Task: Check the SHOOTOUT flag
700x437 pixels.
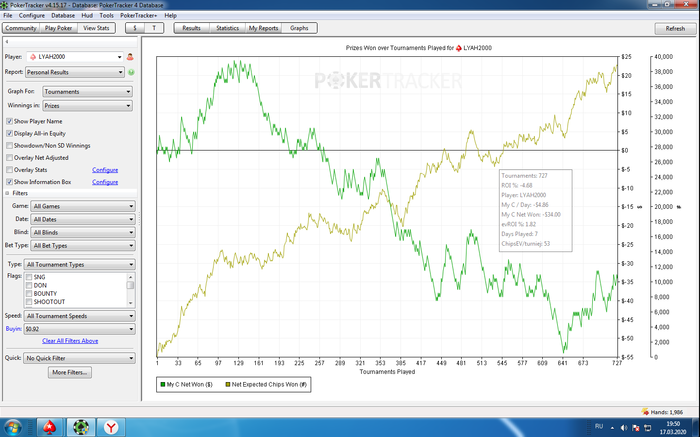Action: pyautogui.click(x=29, y=302)
